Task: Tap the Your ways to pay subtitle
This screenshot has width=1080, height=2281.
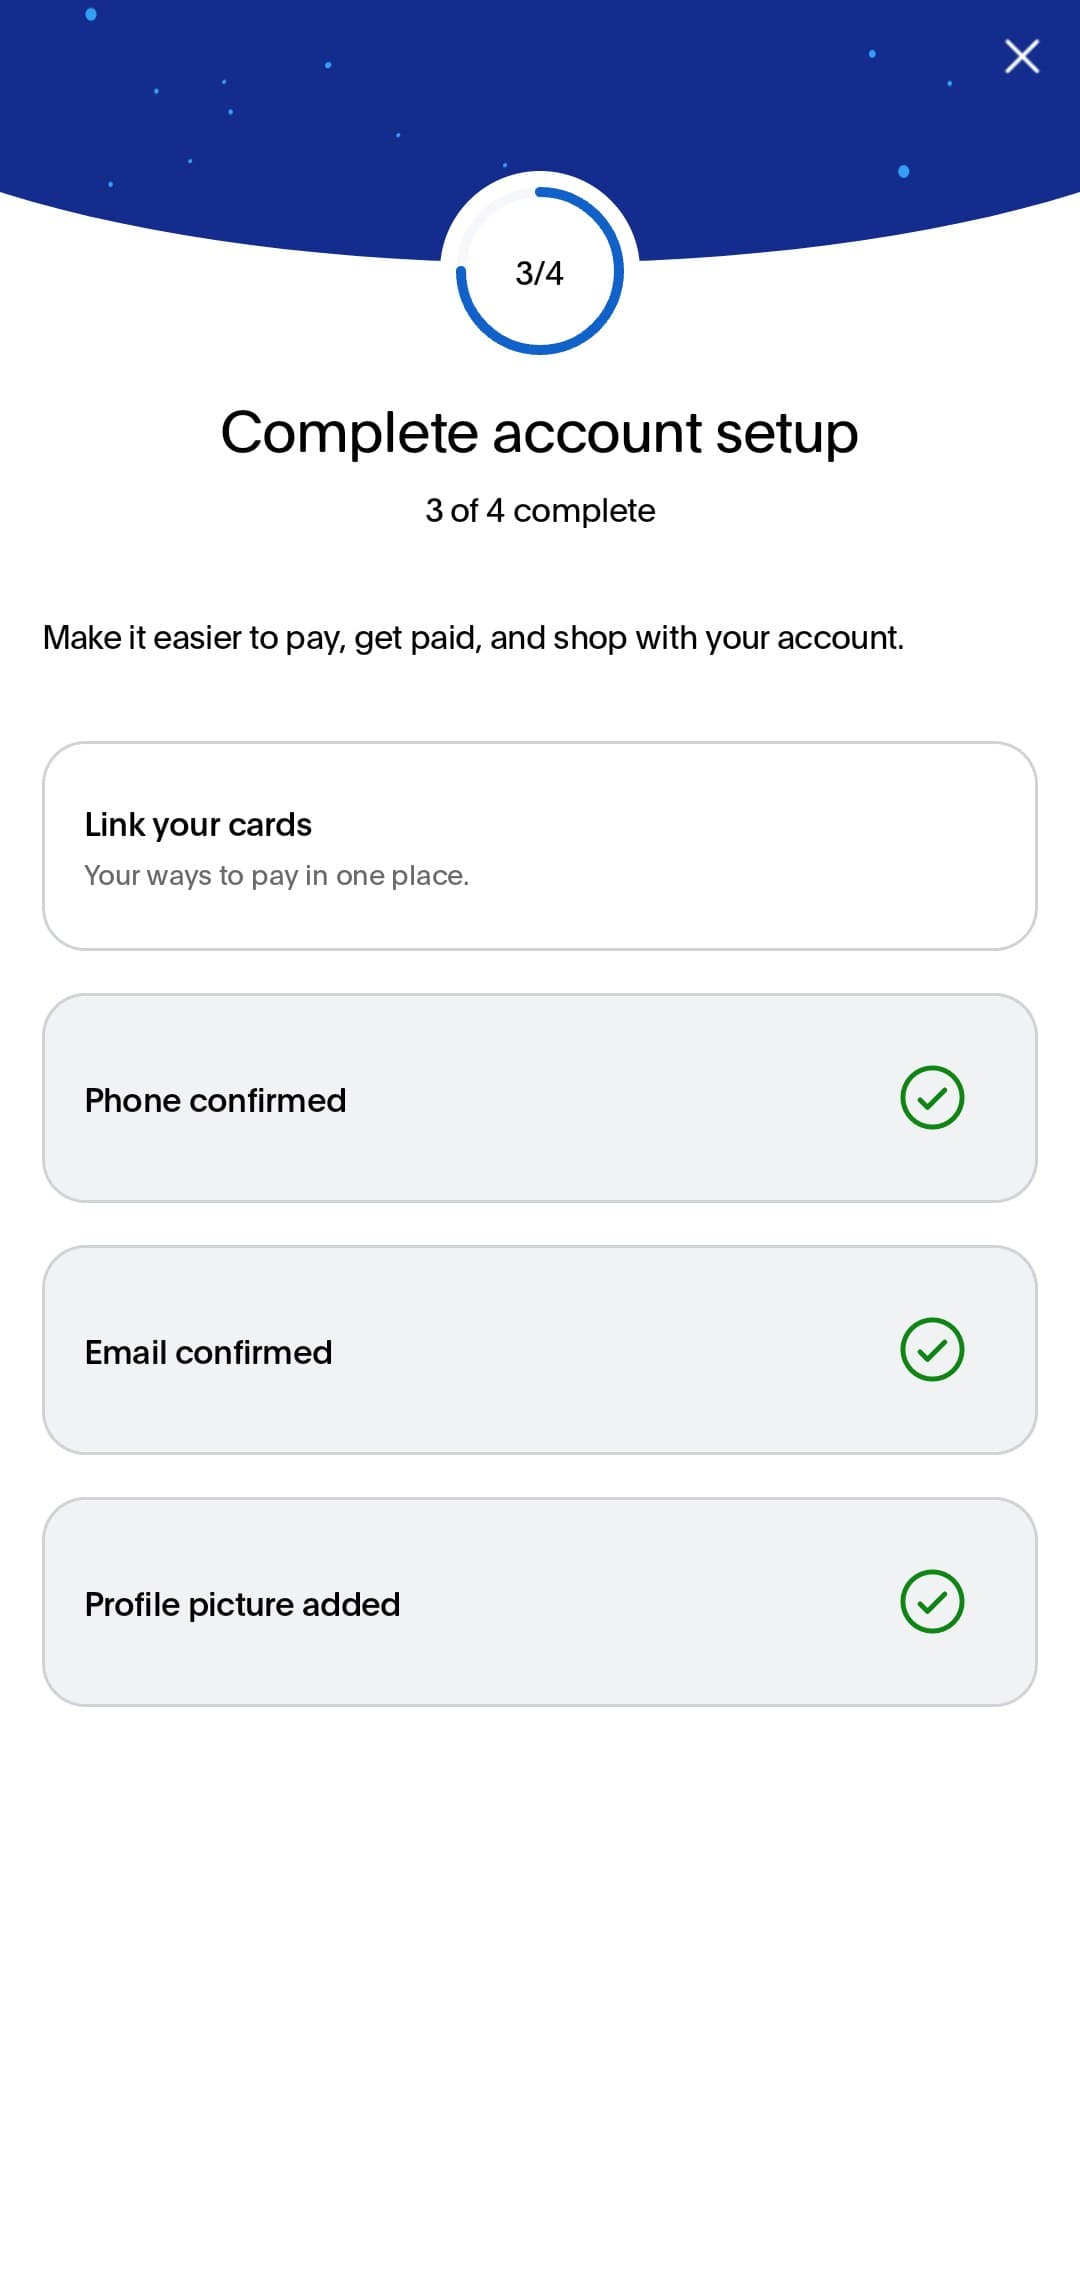Action: coord(277,876)
